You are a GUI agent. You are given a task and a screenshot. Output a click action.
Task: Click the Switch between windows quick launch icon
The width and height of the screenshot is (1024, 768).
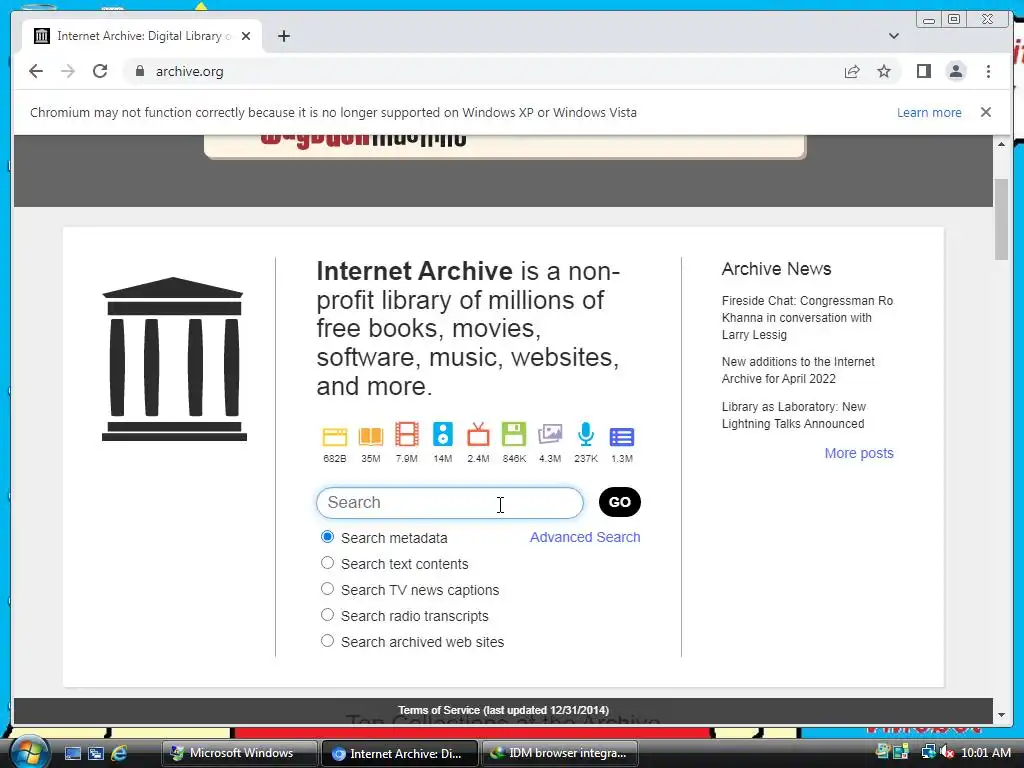point(95,753)
